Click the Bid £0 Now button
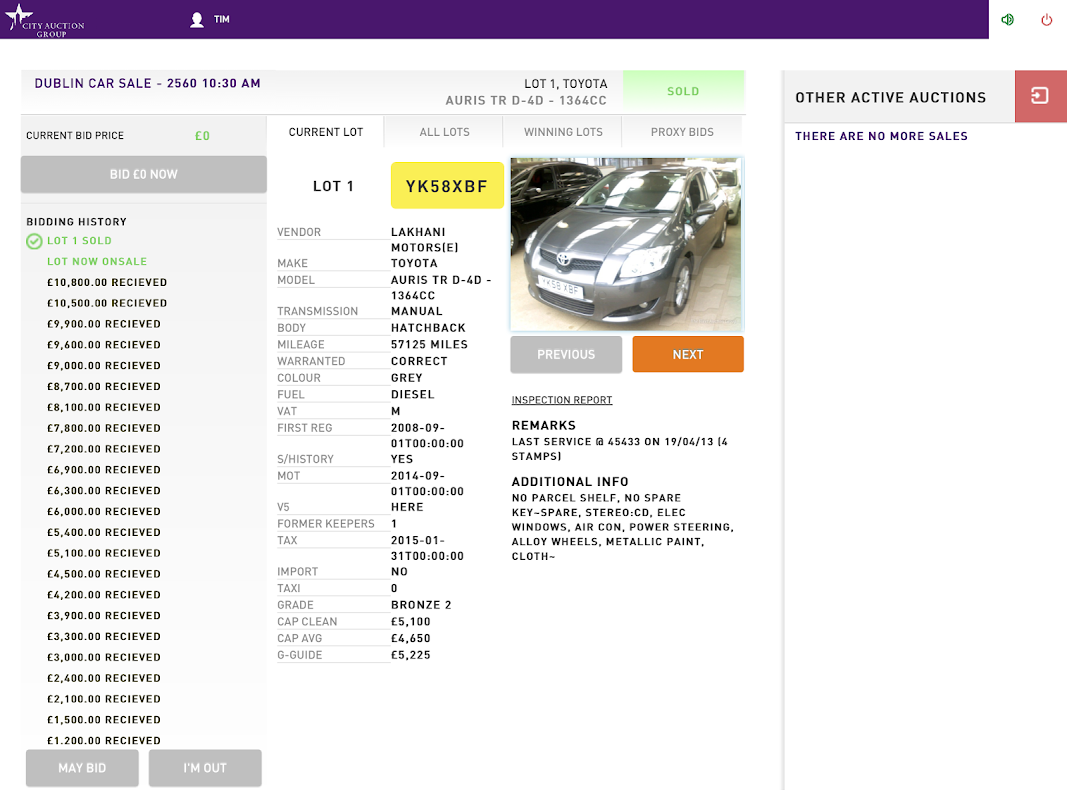This screenshot has height=800, width=1067. point(144,174)
